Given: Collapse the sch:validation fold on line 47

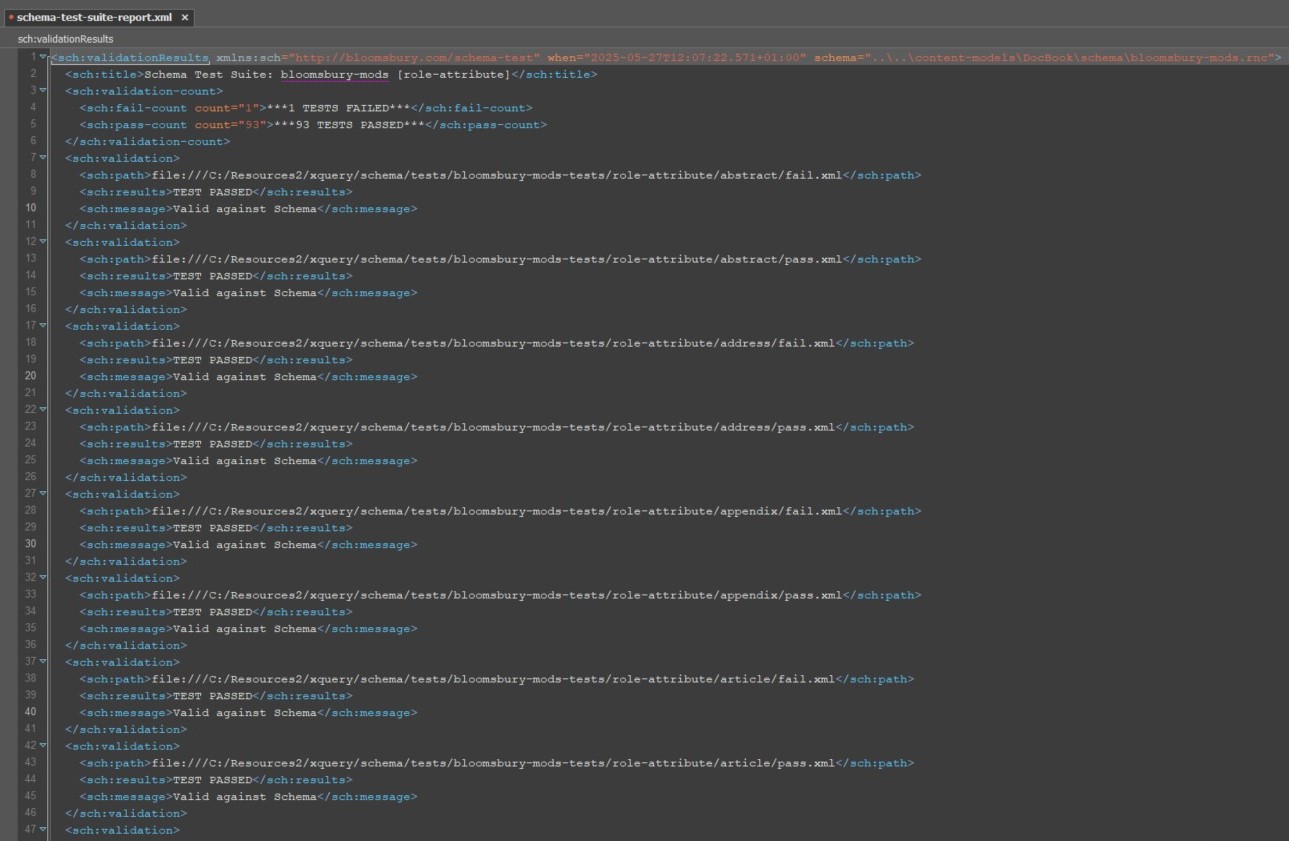Looking at the screenshot, I should (43, 830).
